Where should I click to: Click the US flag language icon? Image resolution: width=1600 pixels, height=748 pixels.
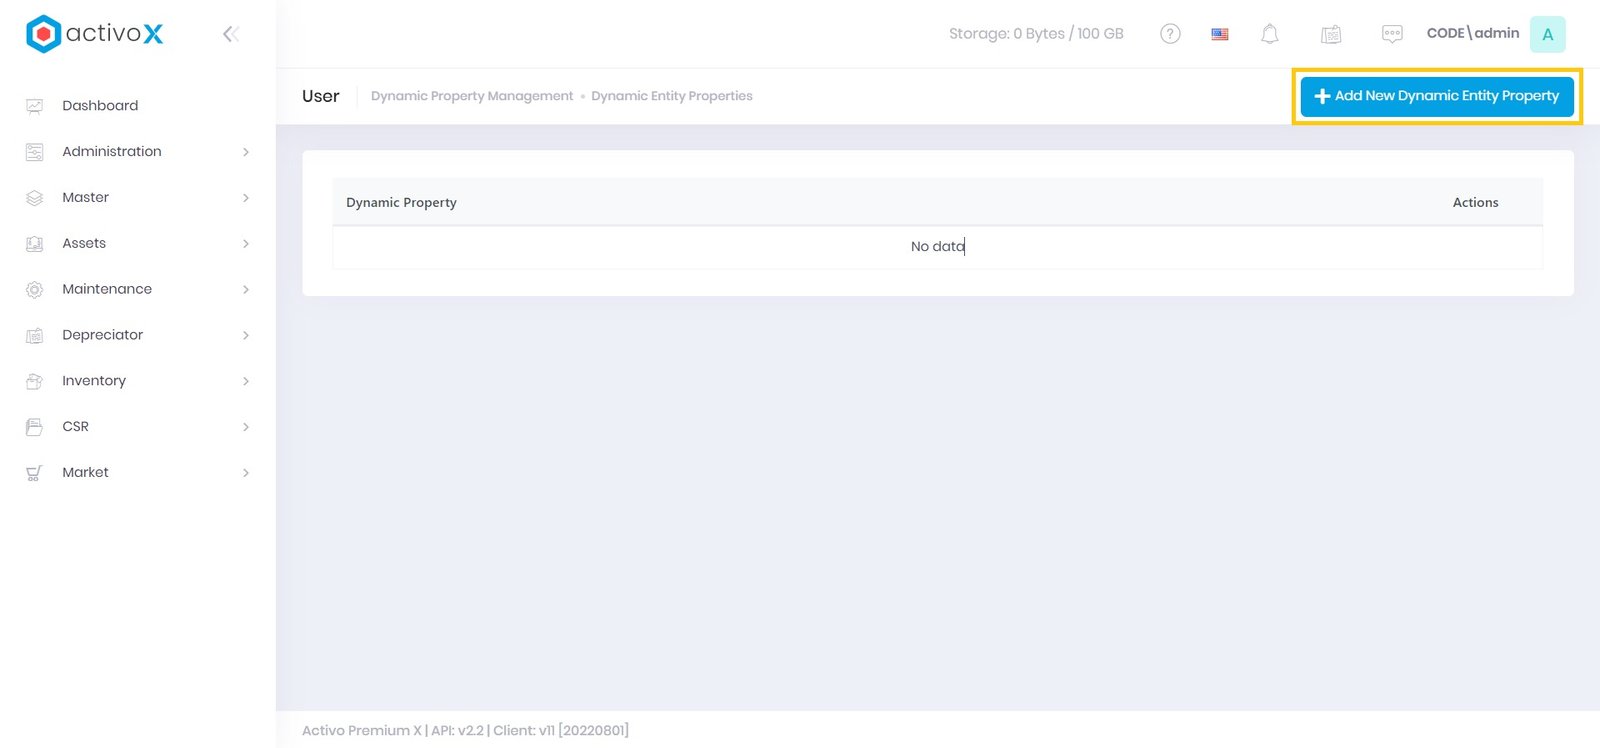click(1220, 34)
